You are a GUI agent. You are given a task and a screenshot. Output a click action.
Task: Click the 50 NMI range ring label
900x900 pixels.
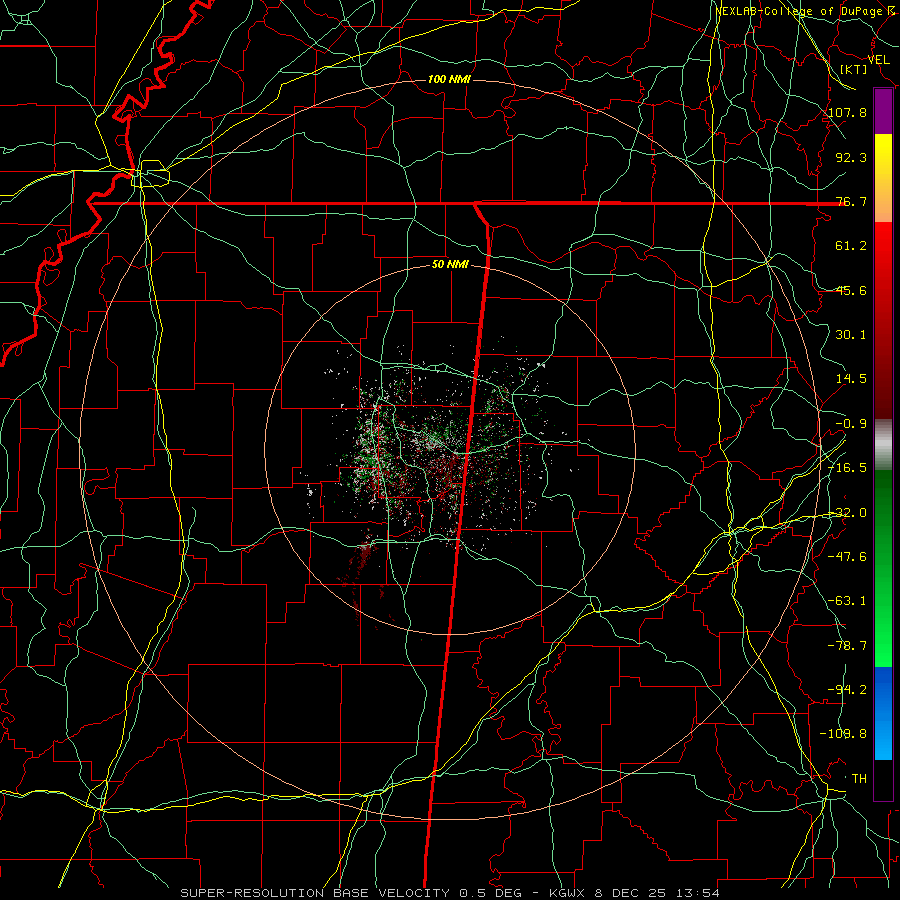pos(450,265)
